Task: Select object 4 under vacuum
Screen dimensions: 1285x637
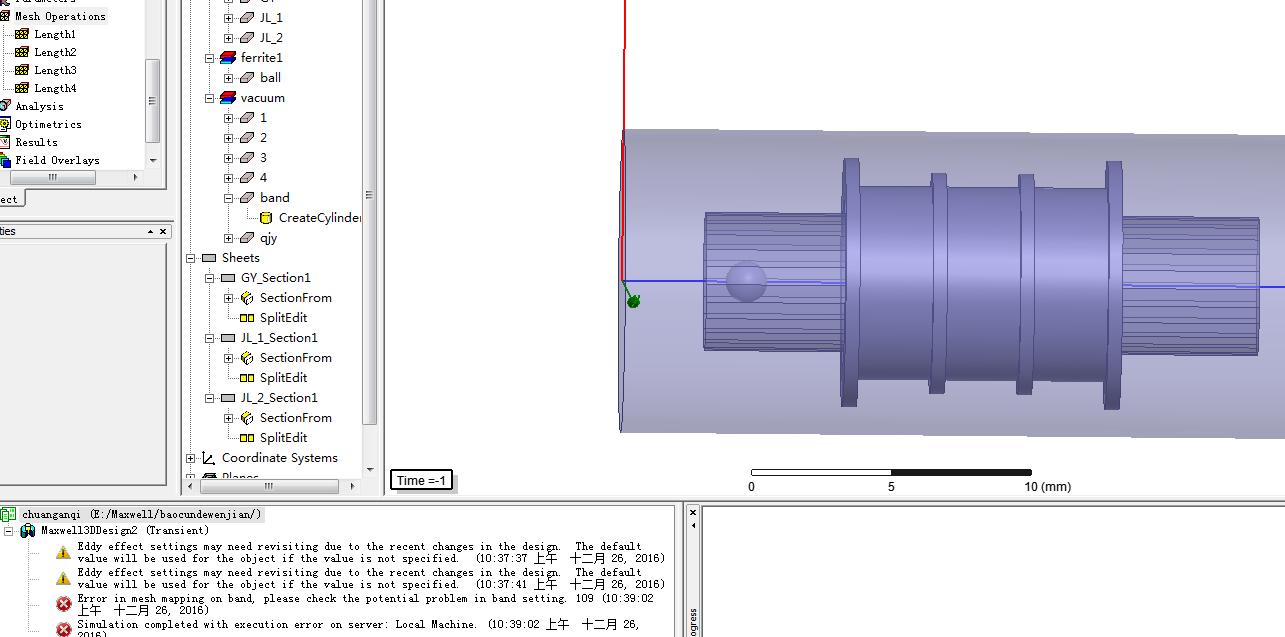Action: (264, 178)
